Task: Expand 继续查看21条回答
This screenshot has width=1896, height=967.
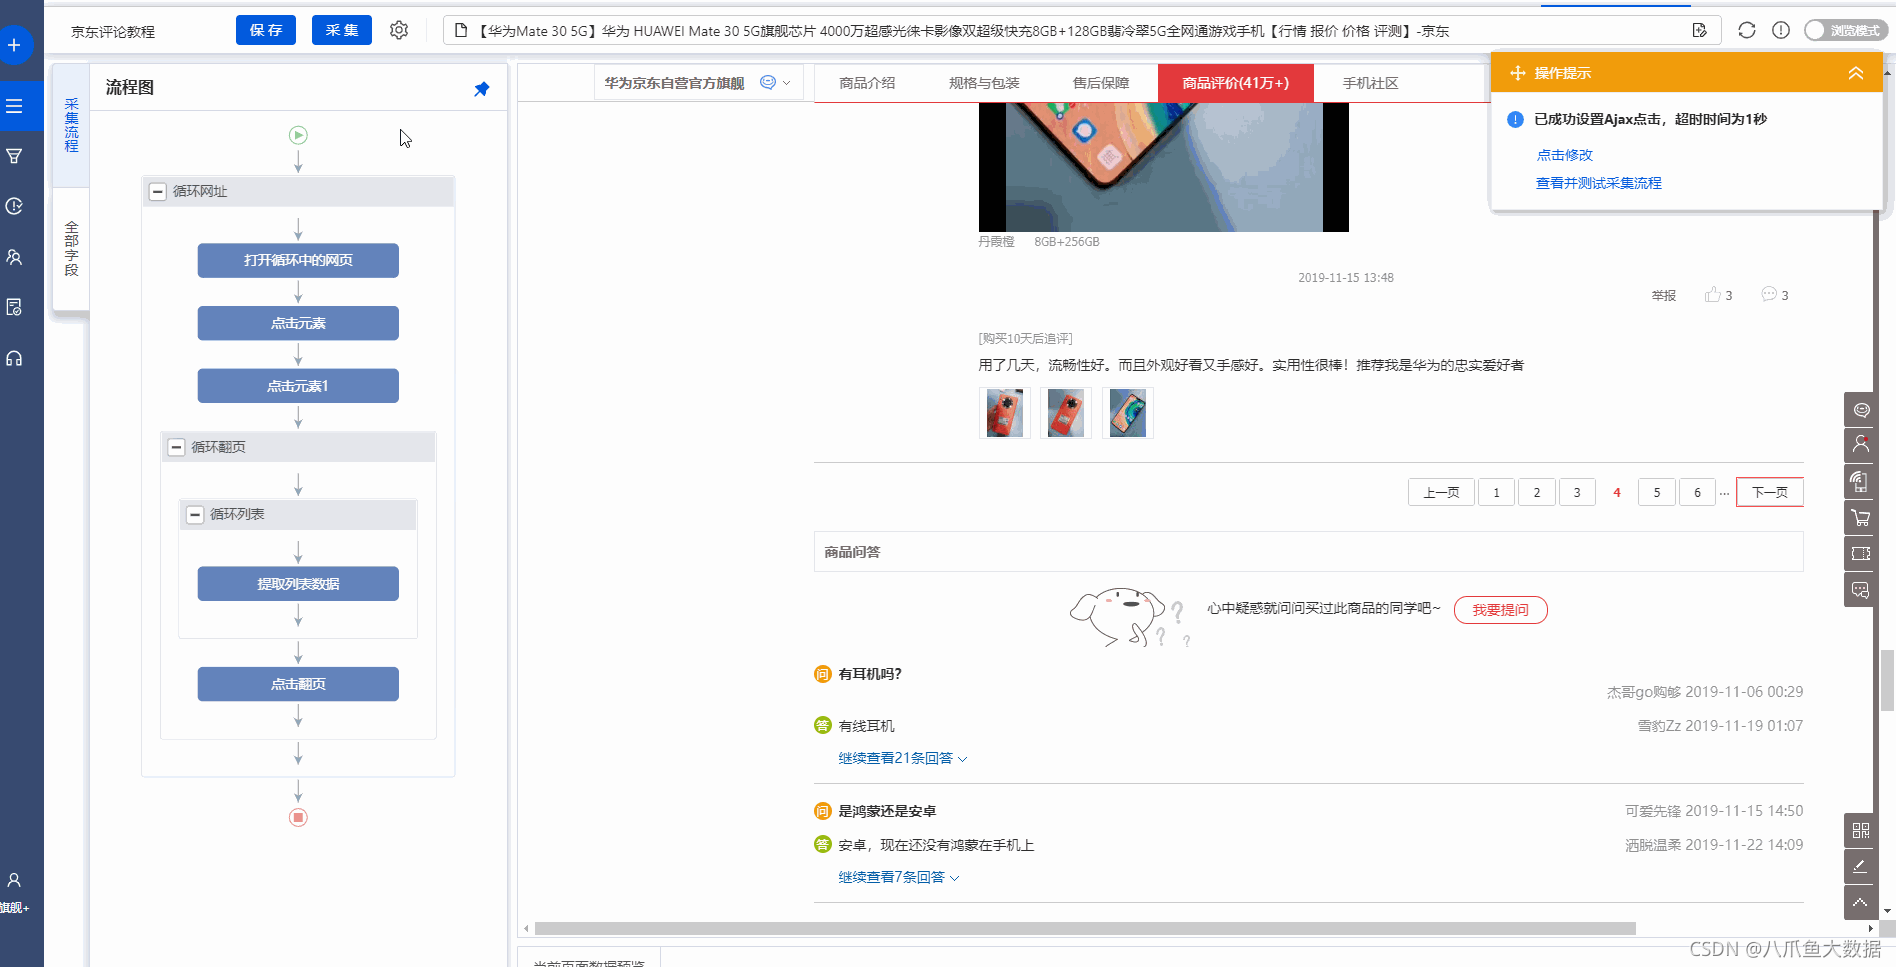Action: click(902, 758)
